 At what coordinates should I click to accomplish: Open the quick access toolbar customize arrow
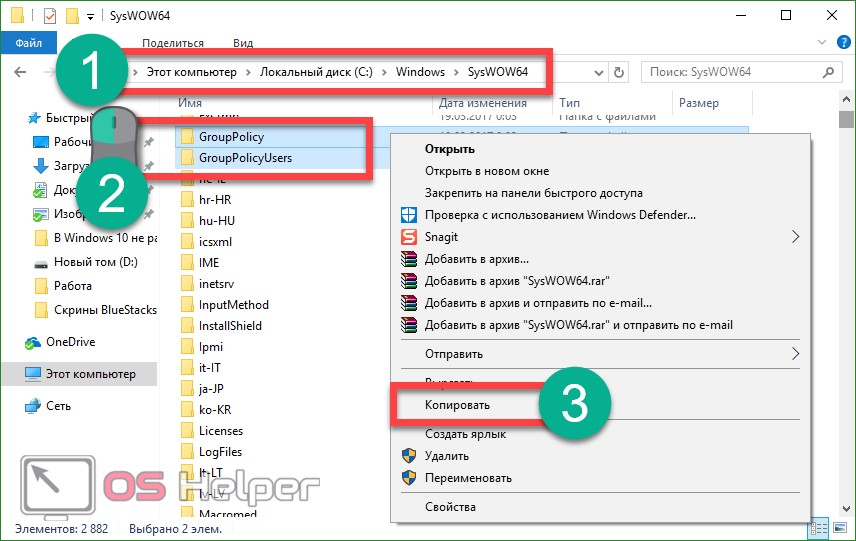[91, 17]
